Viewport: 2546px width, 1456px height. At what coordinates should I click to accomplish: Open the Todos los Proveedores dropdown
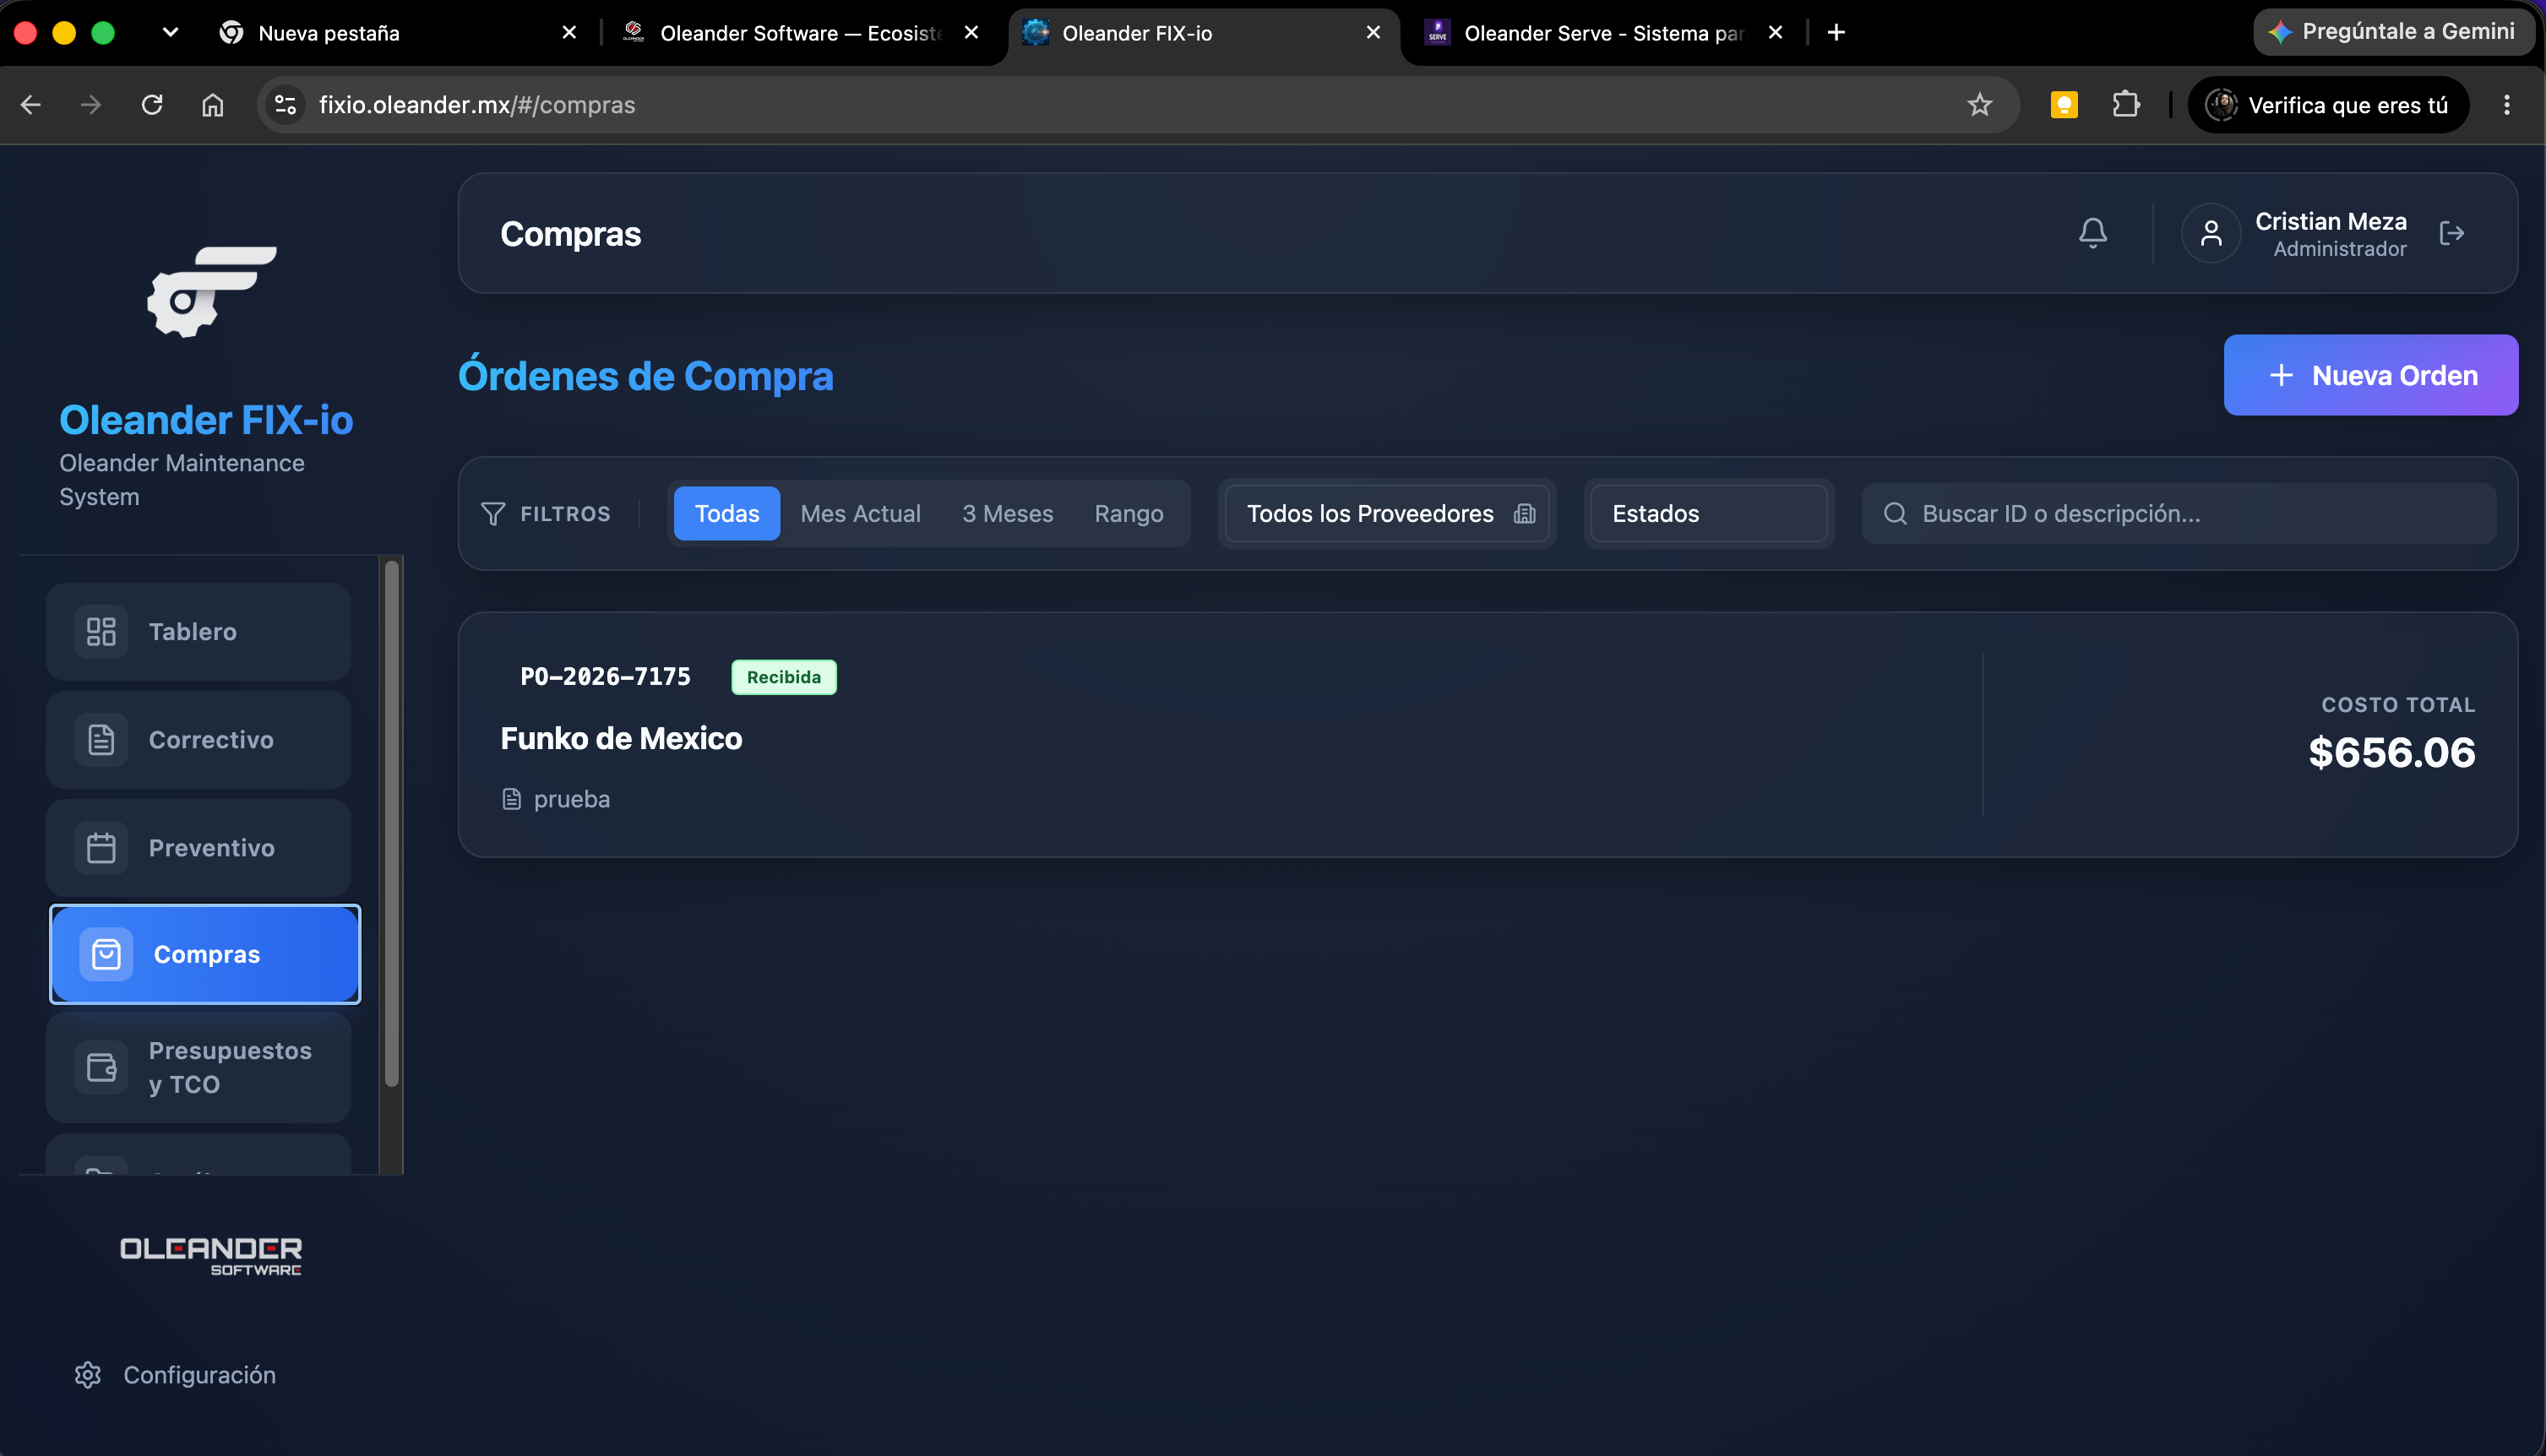click(x=1387, y=513)
